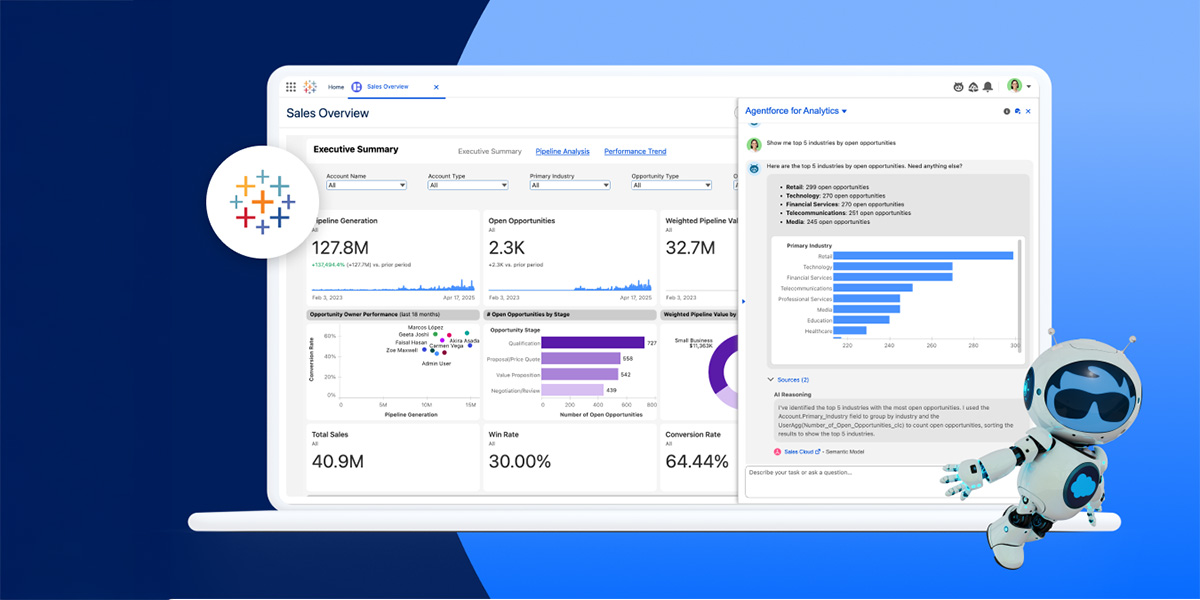This screenshot has height=600, width=1200.
Task: Select the Admin User scatter label
Action: (x=436, y=363)
